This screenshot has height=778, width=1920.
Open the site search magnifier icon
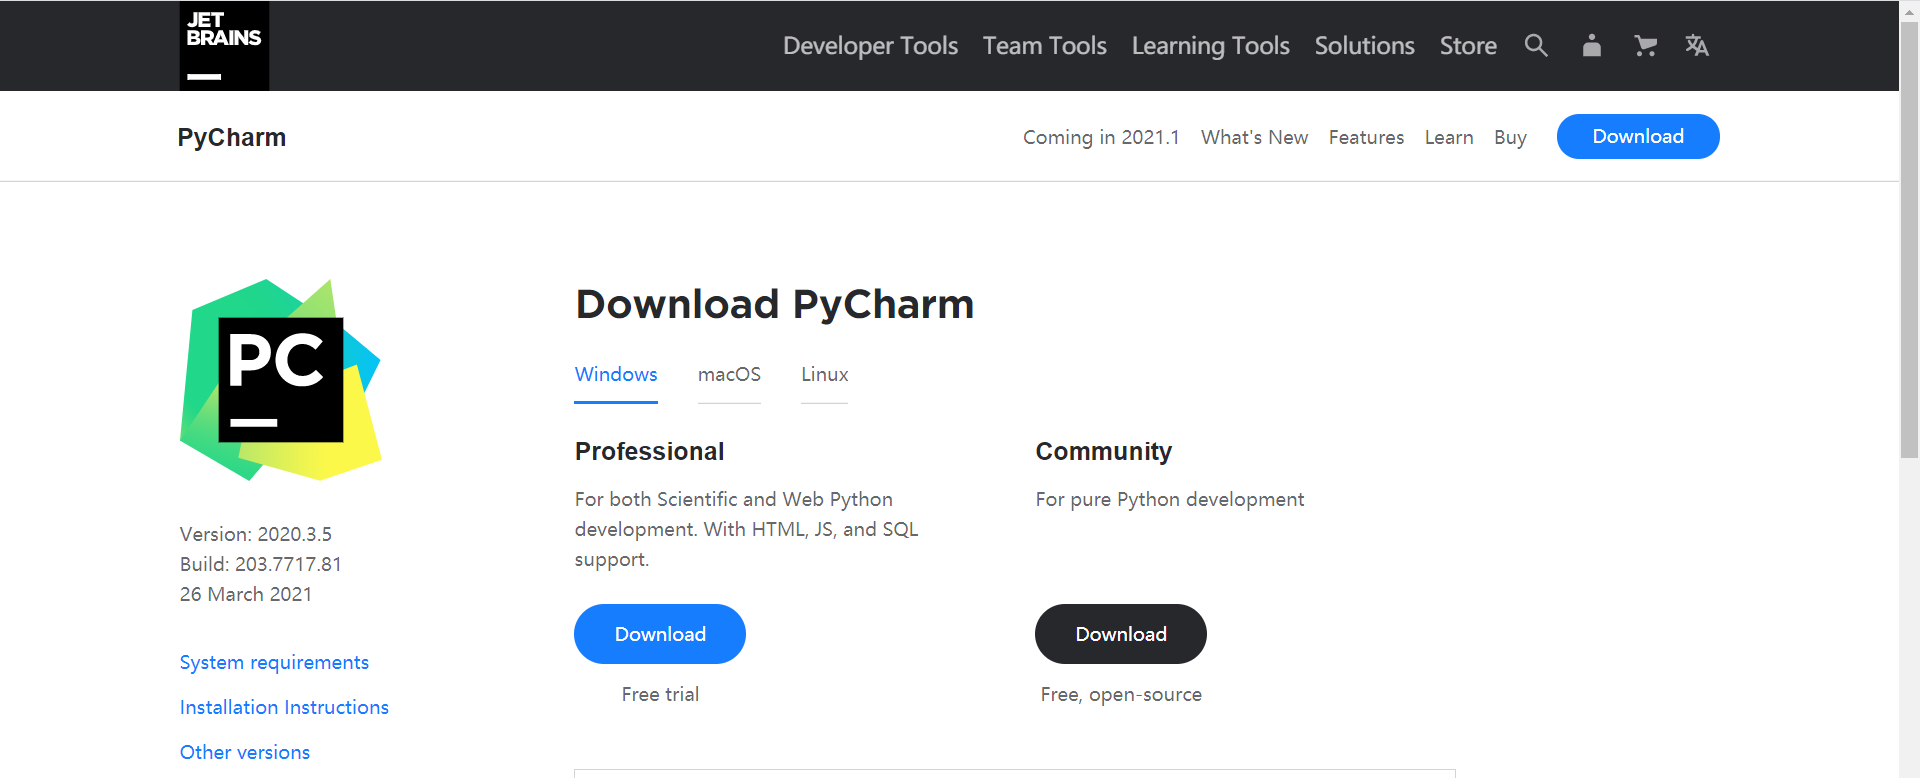pyautogui.click(x=1536, y=45)
